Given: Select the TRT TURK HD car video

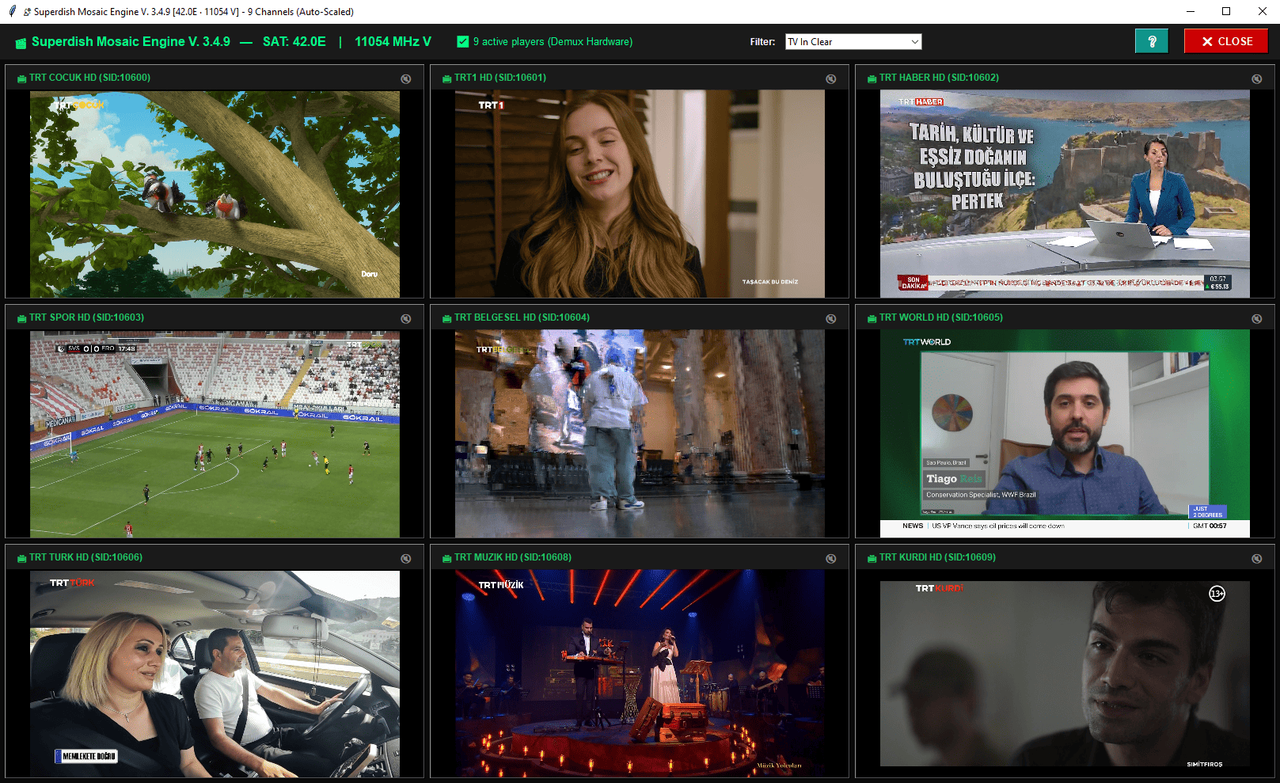Looking at the screenshot, I should 215,674.
